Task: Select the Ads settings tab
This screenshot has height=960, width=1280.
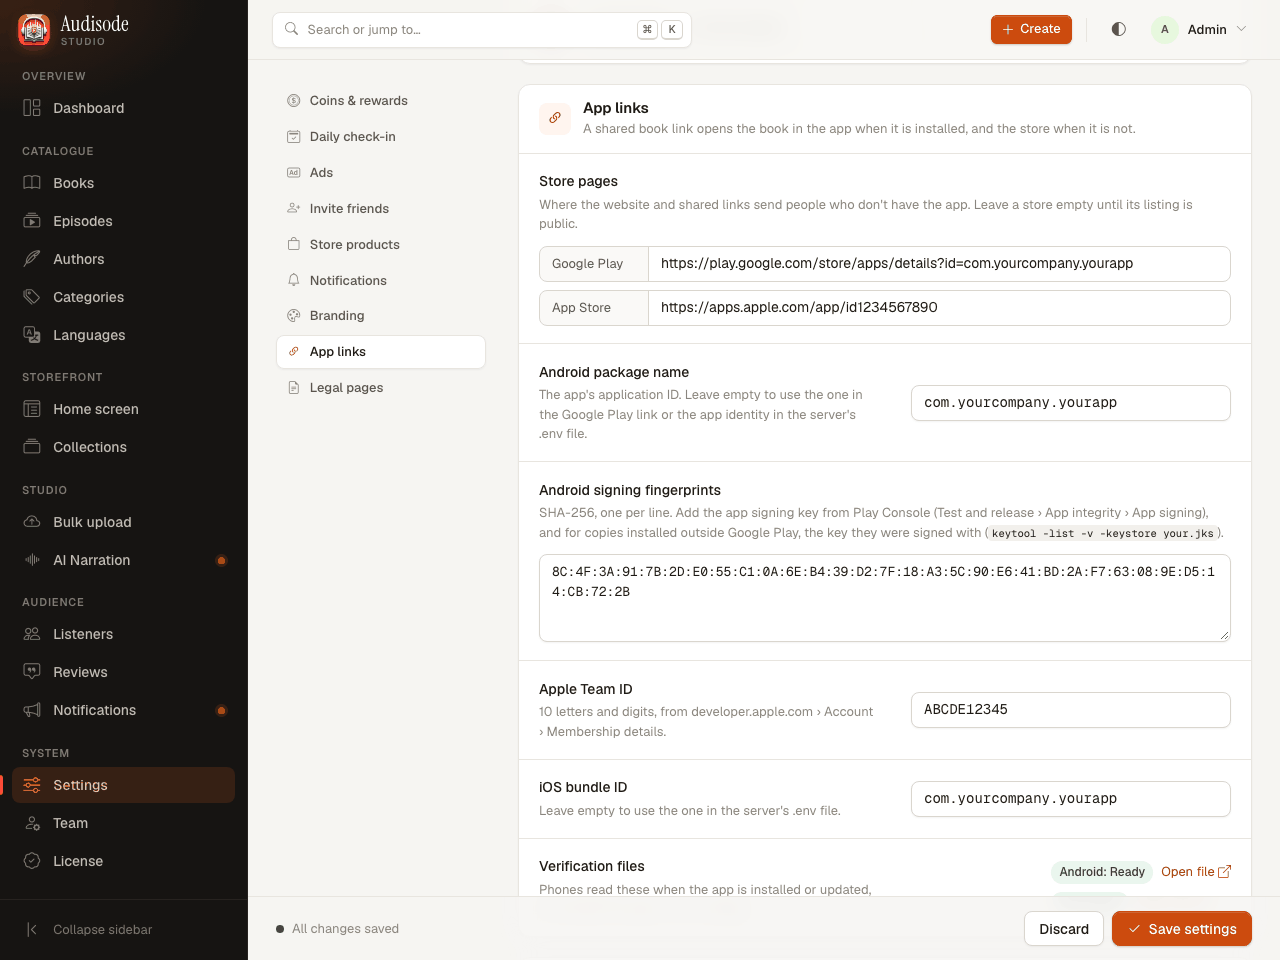Action: pos(381,173)
